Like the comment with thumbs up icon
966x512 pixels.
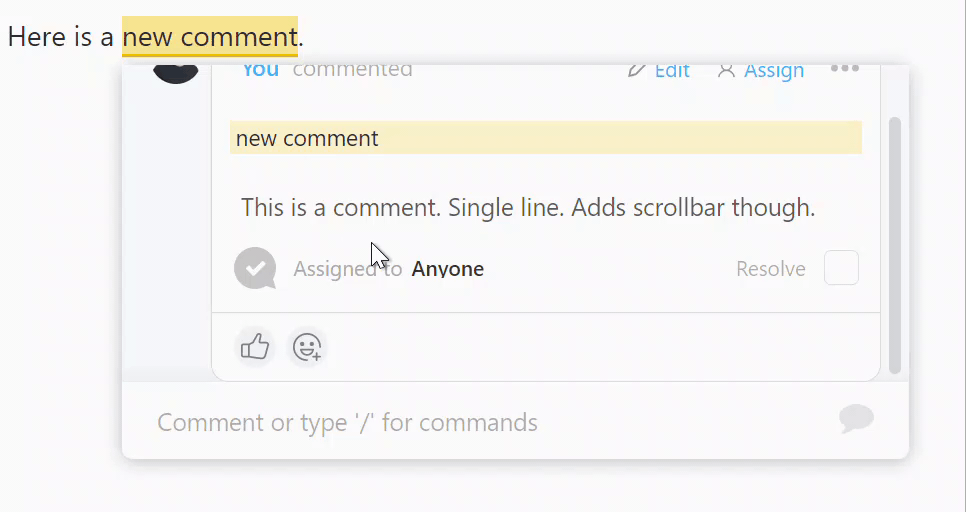pos(255,347)
